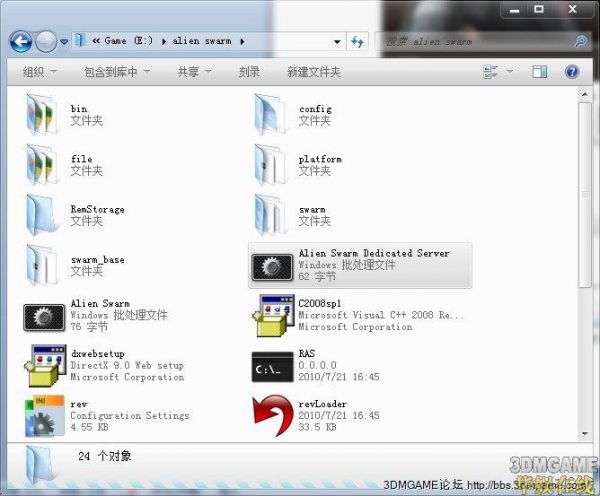Image resolution: width=600 pixels, height=496 pixels.
Task: Select Alien Swarm Dedicated Server batch icon
Action: (x=272, y=267)
